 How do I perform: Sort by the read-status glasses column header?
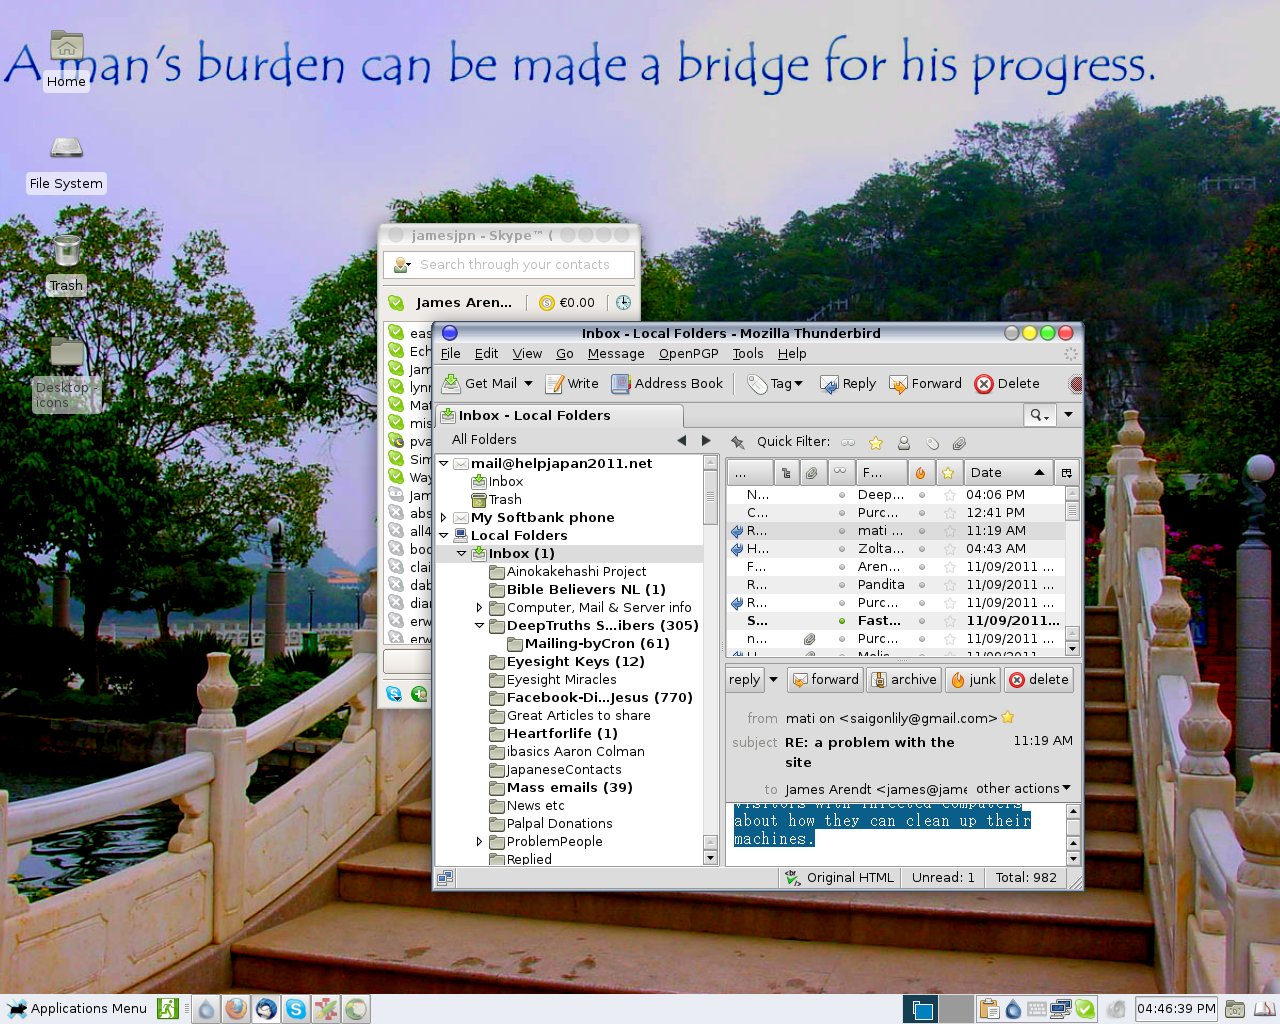840,472
